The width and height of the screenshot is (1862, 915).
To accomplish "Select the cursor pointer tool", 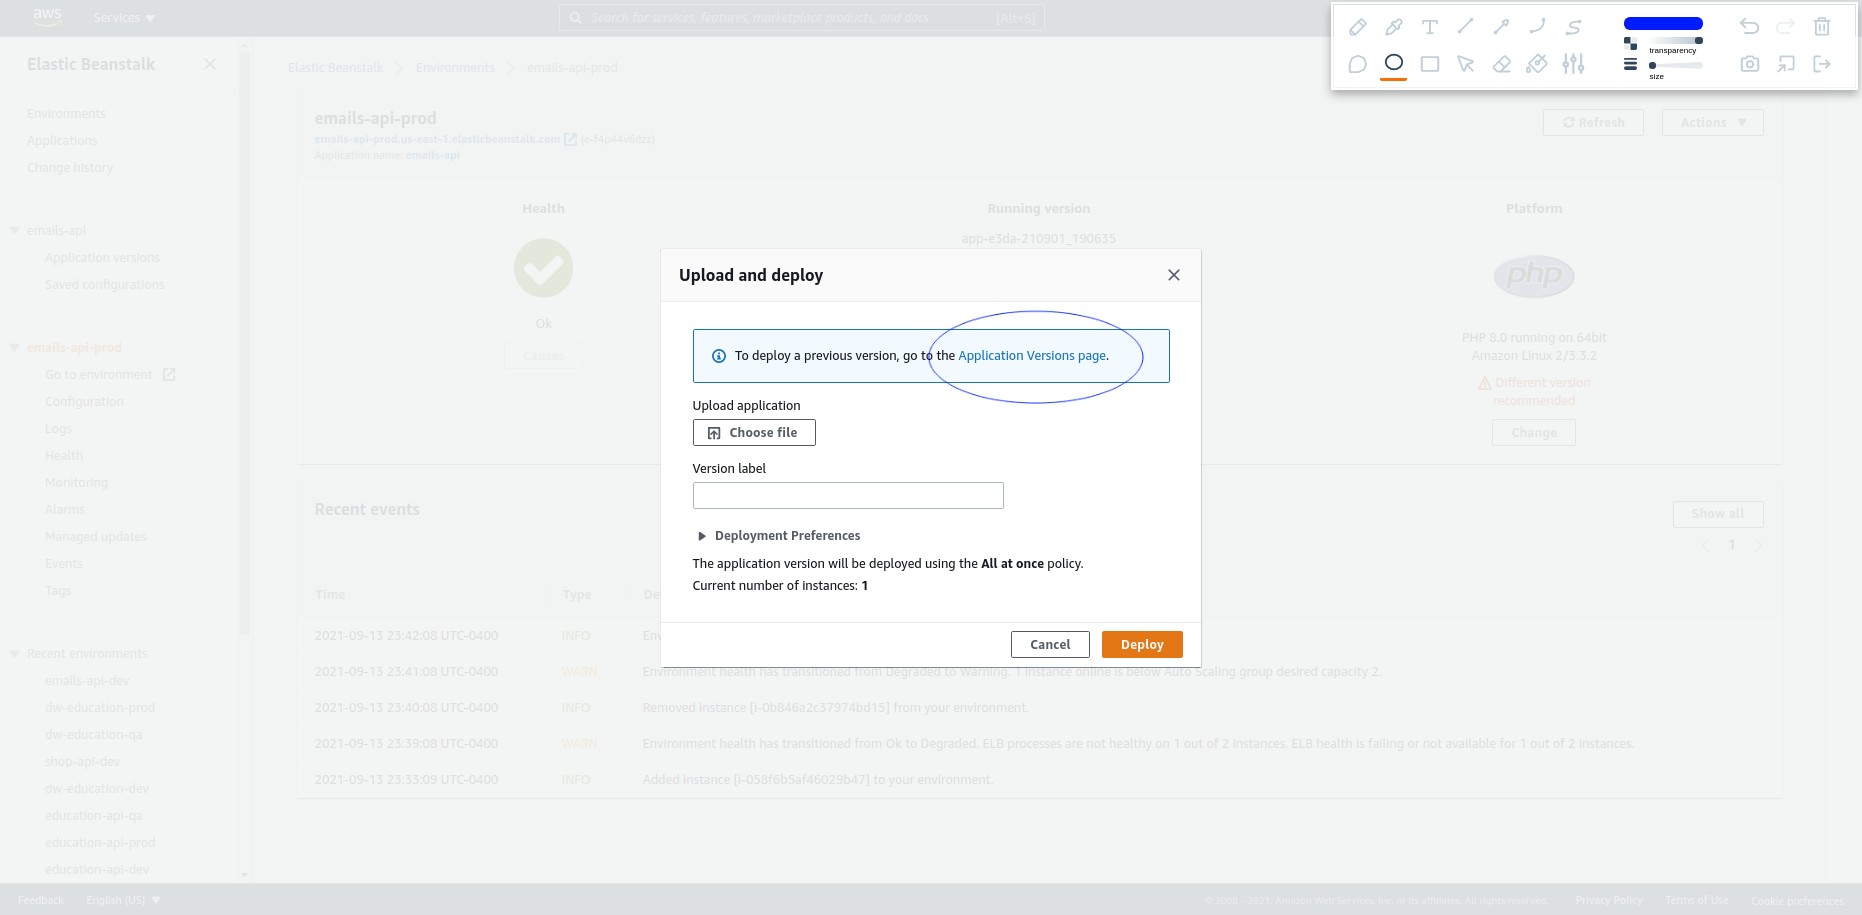I will (1465, 64).
